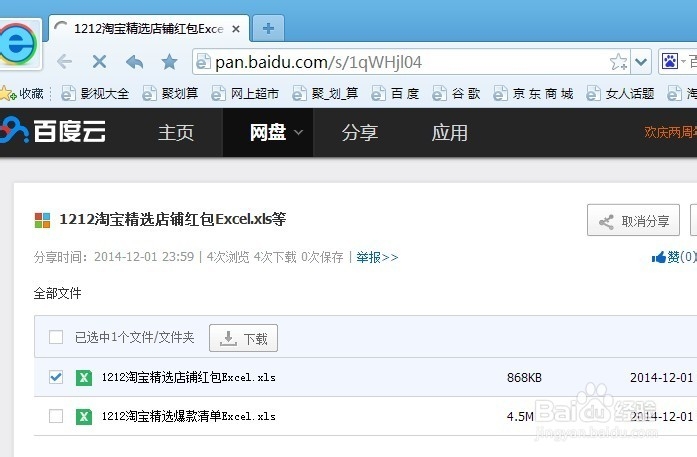Click the multicolor folder icon beside share title
This screenshot has height=457, width=697.
[43, 220]
